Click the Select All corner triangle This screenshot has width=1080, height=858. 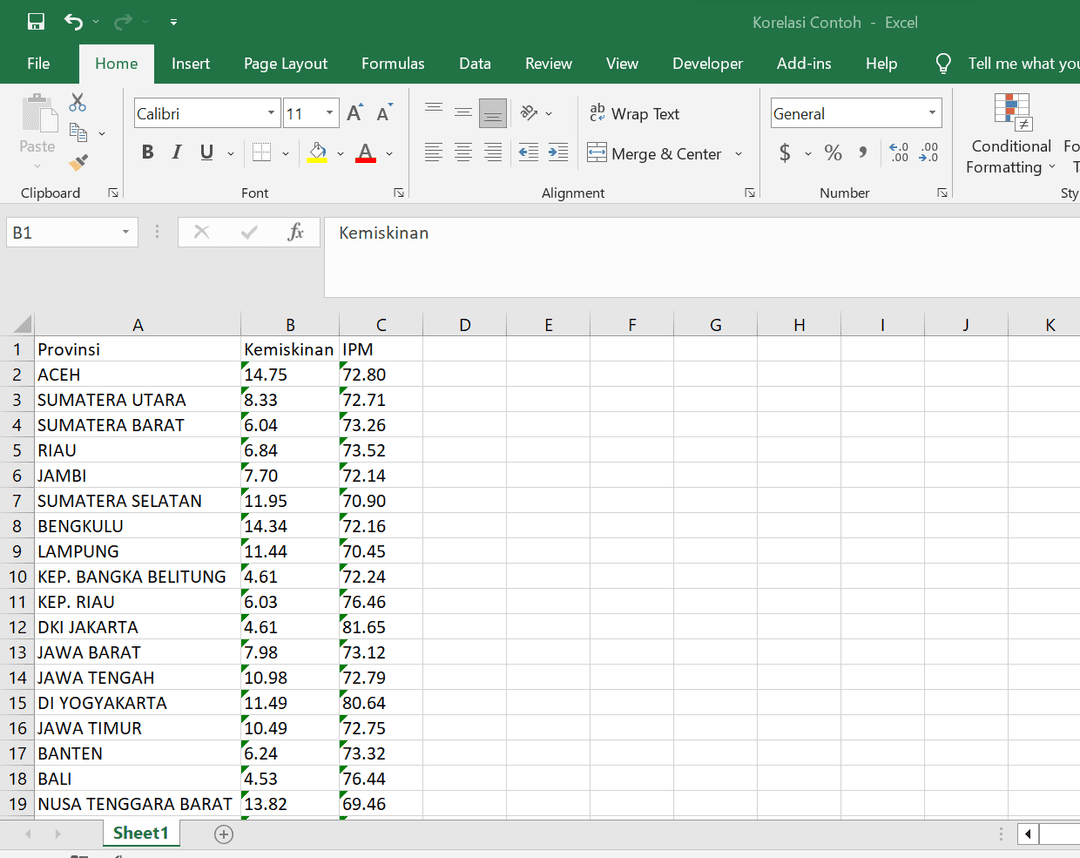point(22,324)
